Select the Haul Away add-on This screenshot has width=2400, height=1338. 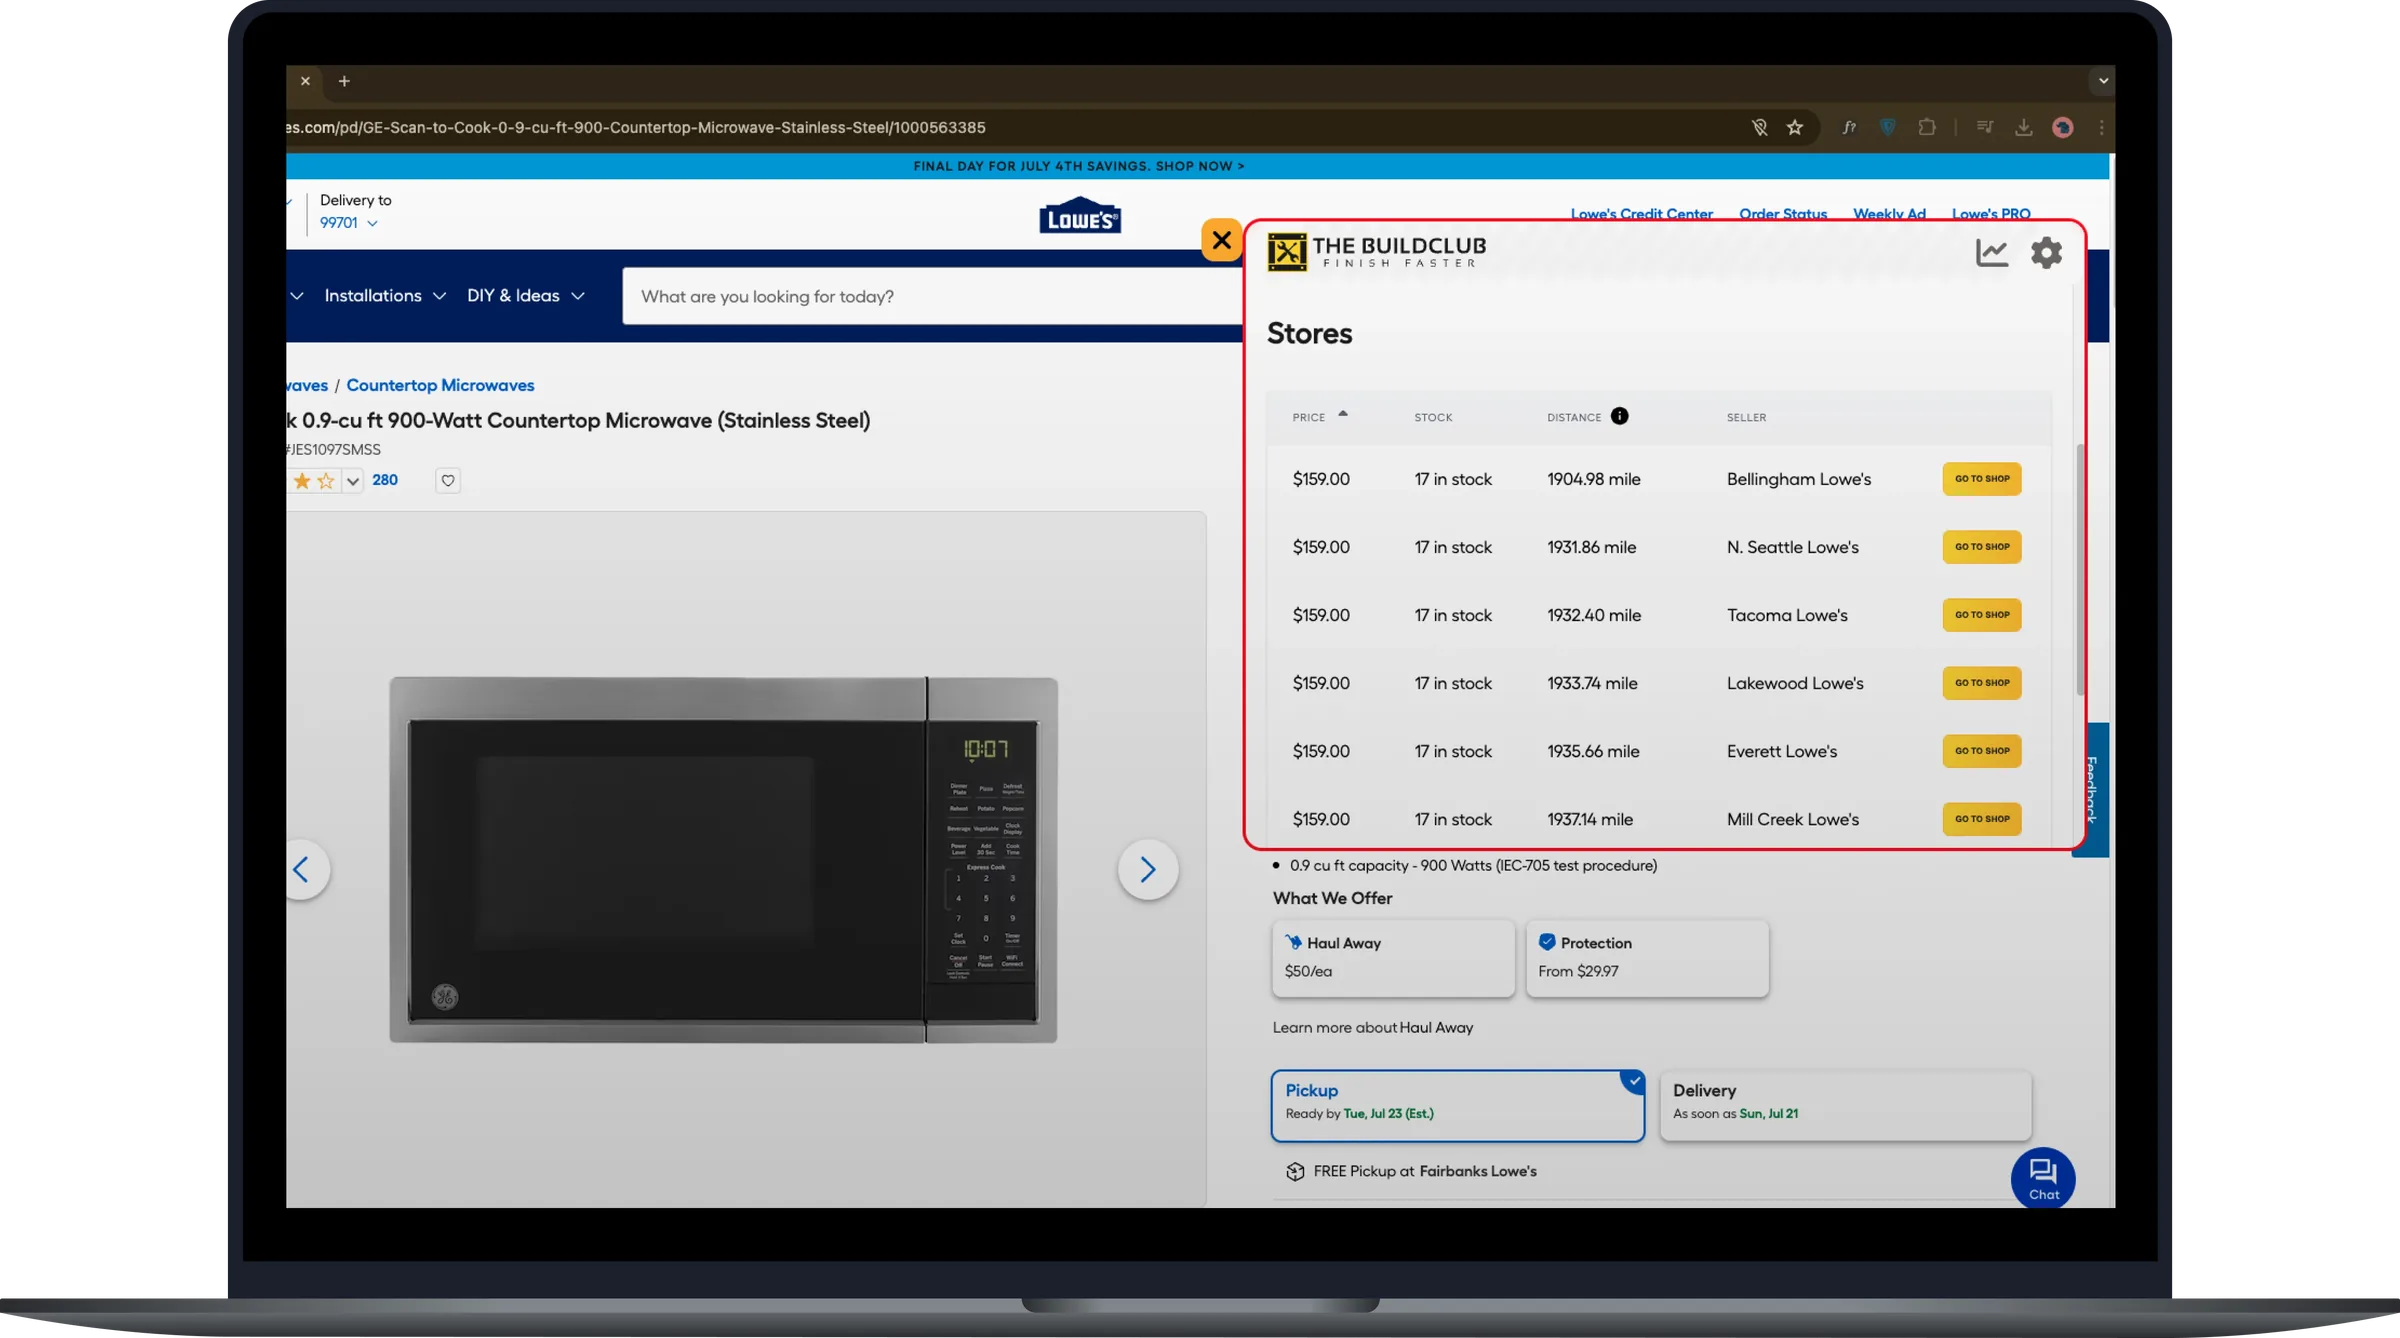pyautogui.click(x=1393, y=958)
